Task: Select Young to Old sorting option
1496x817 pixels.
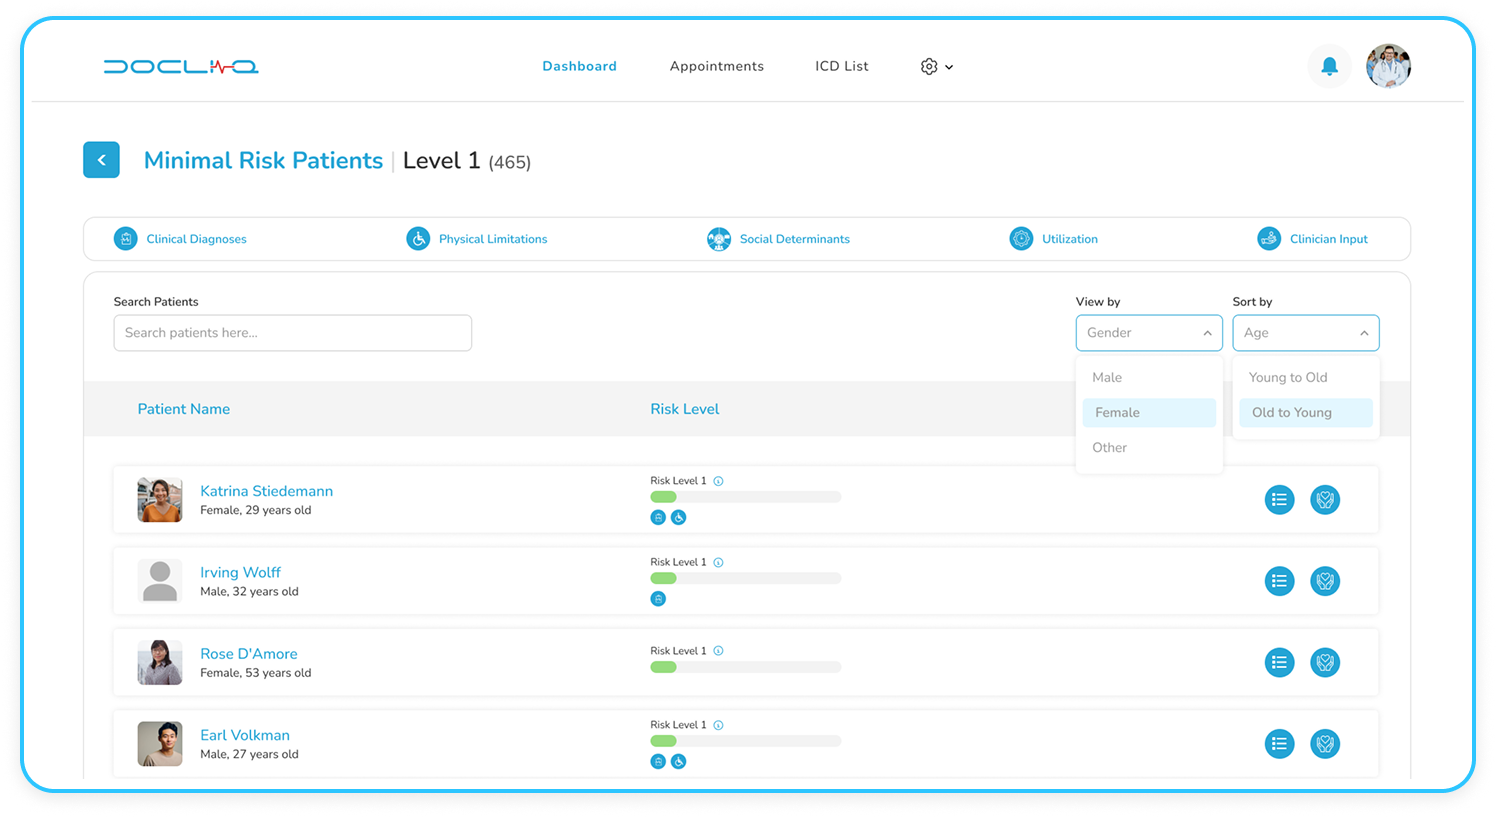Action: 1288,377
